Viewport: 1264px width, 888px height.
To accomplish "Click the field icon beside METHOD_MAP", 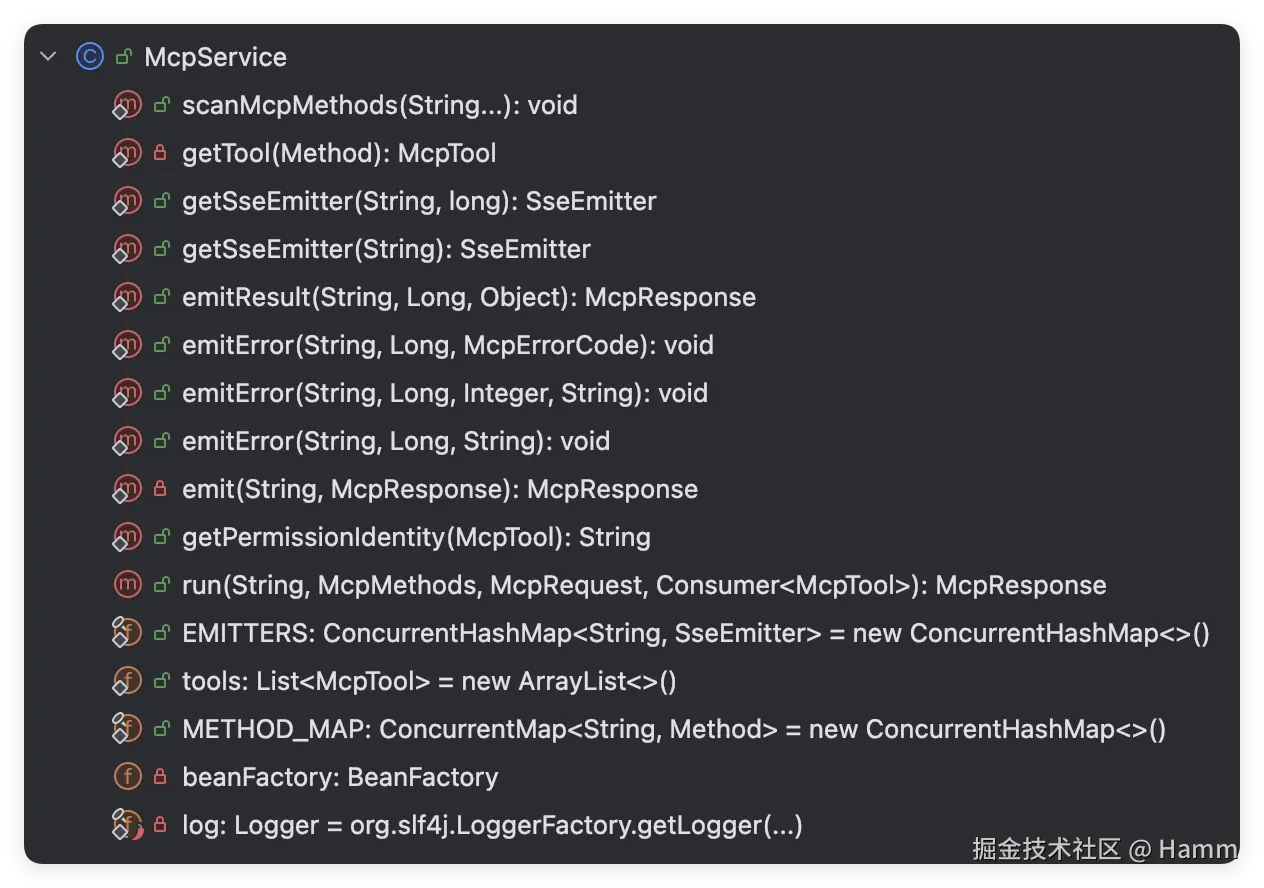I will pos(127,729).
